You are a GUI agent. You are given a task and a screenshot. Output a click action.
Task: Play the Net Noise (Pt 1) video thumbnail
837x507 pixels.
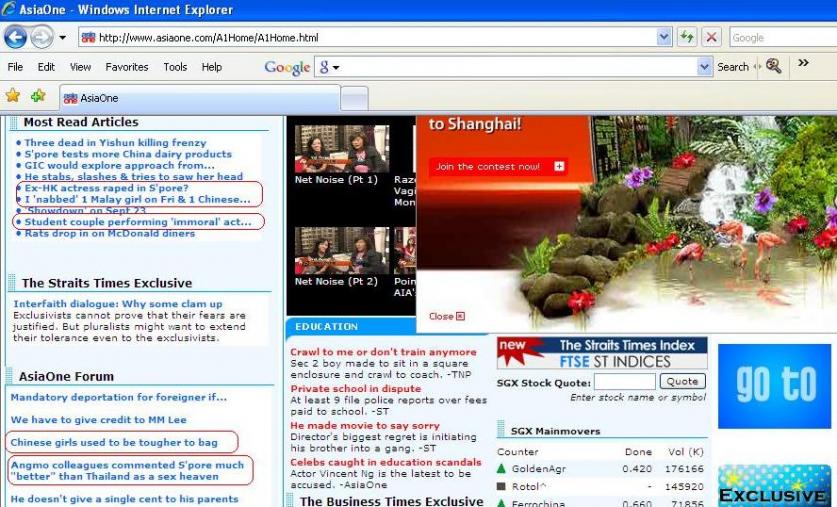point(342,149)
